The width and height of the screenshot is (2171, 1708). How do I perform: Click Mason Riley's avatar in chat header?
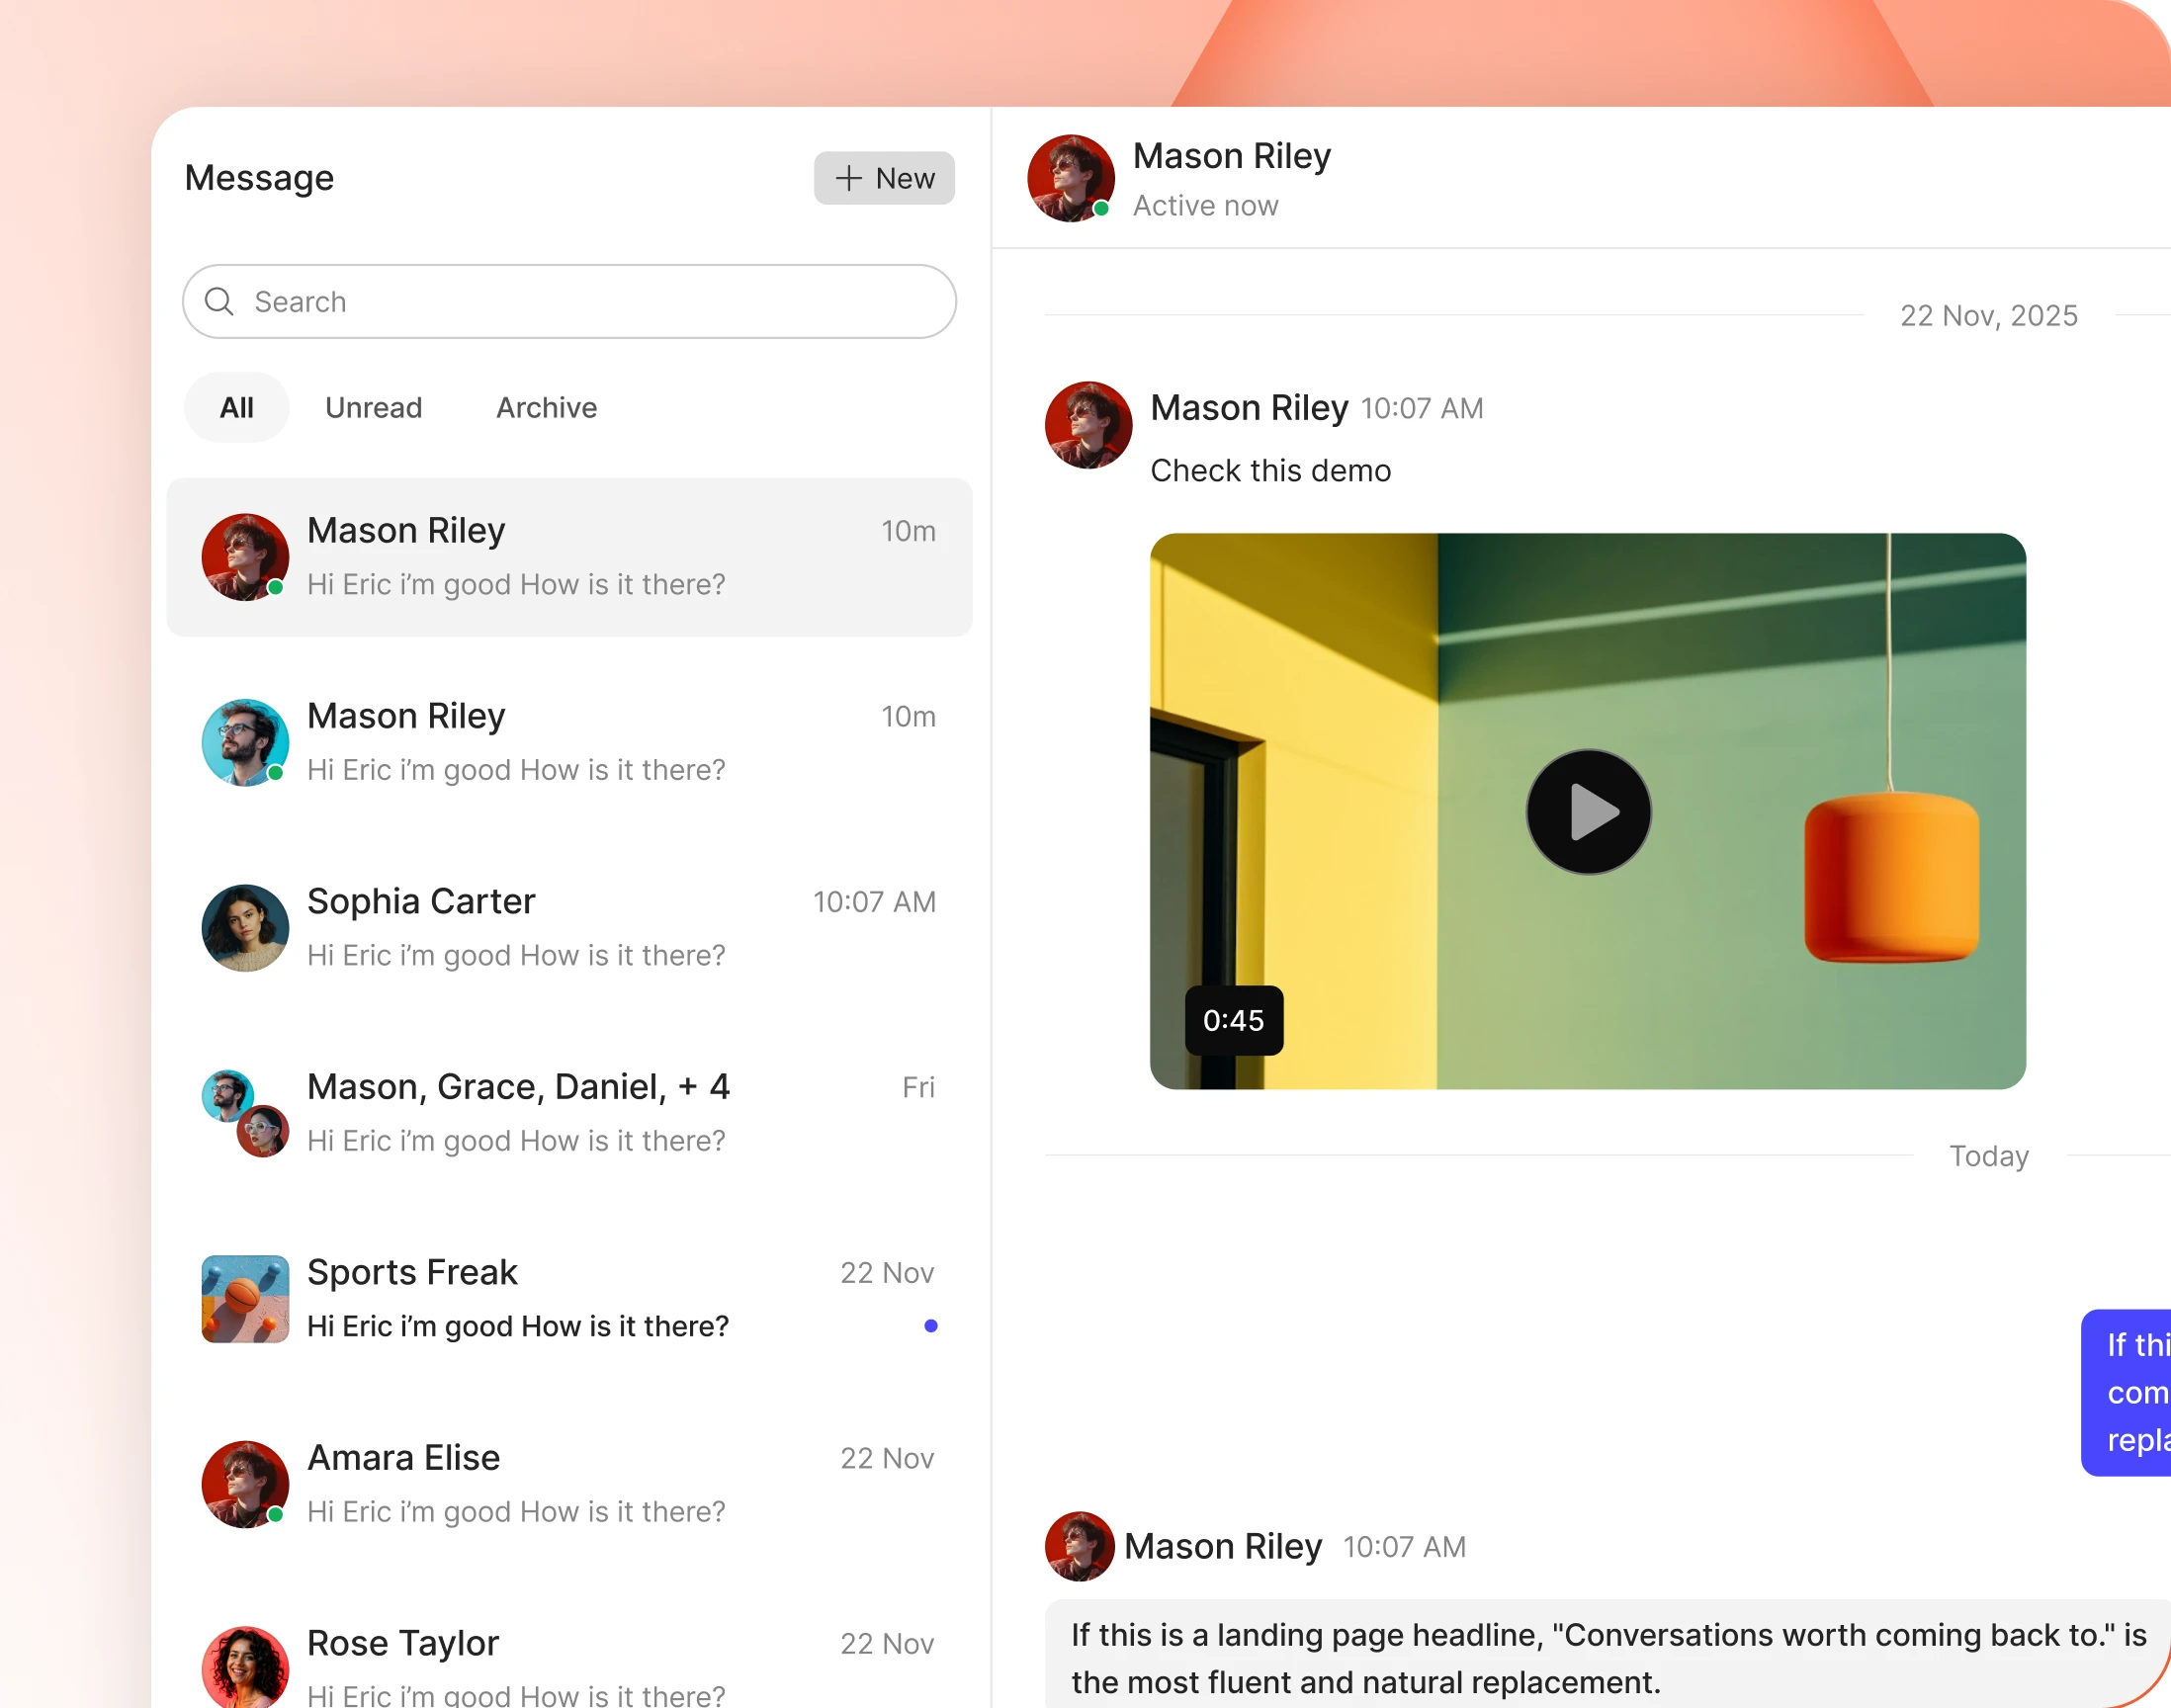coord(1071,178)
